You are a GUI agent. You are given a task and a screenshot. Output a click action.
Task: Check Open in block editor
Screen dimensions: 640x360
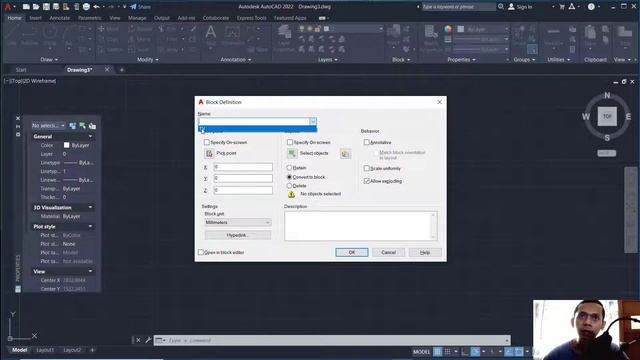point(201,252)
